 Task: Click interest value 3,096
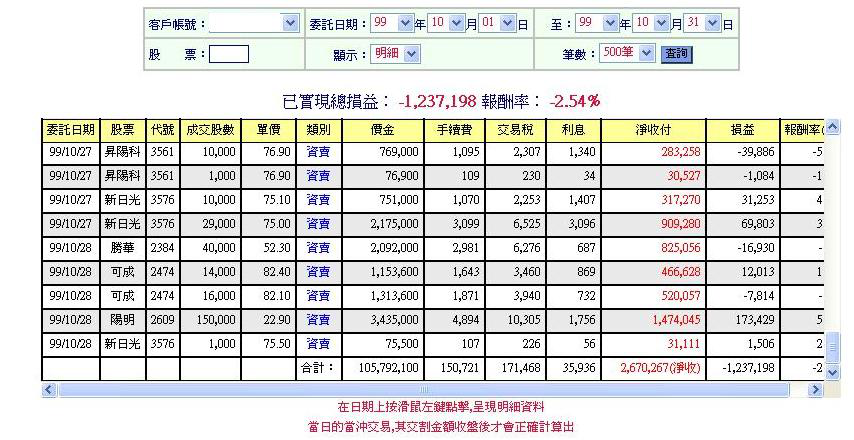pyautogui.click(x=582, y=224)
